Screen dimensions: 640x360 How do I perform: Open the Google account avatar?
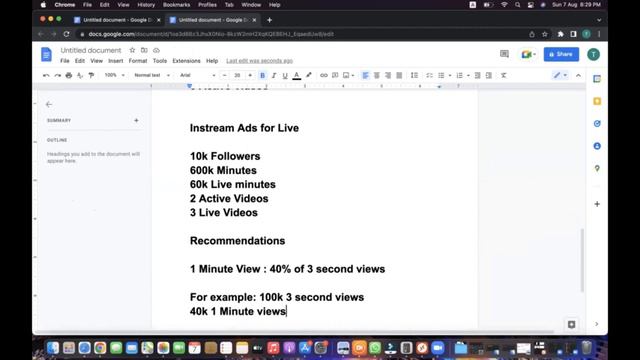pos(593,54)
